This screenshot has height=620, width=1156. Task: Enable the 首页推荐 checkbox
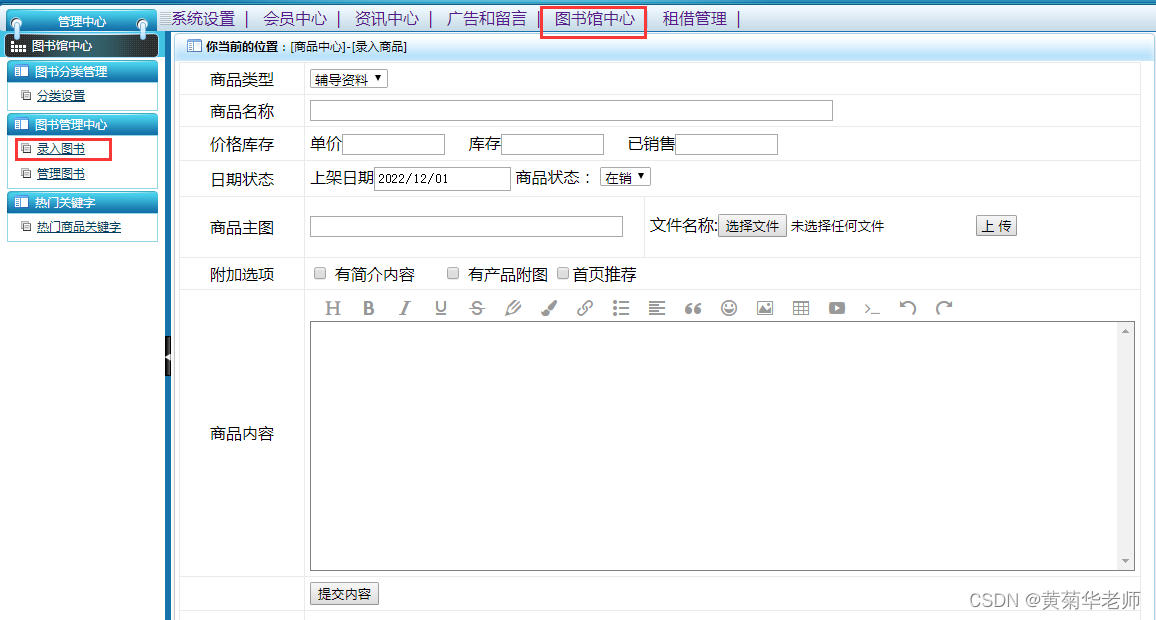click(562, 273)
